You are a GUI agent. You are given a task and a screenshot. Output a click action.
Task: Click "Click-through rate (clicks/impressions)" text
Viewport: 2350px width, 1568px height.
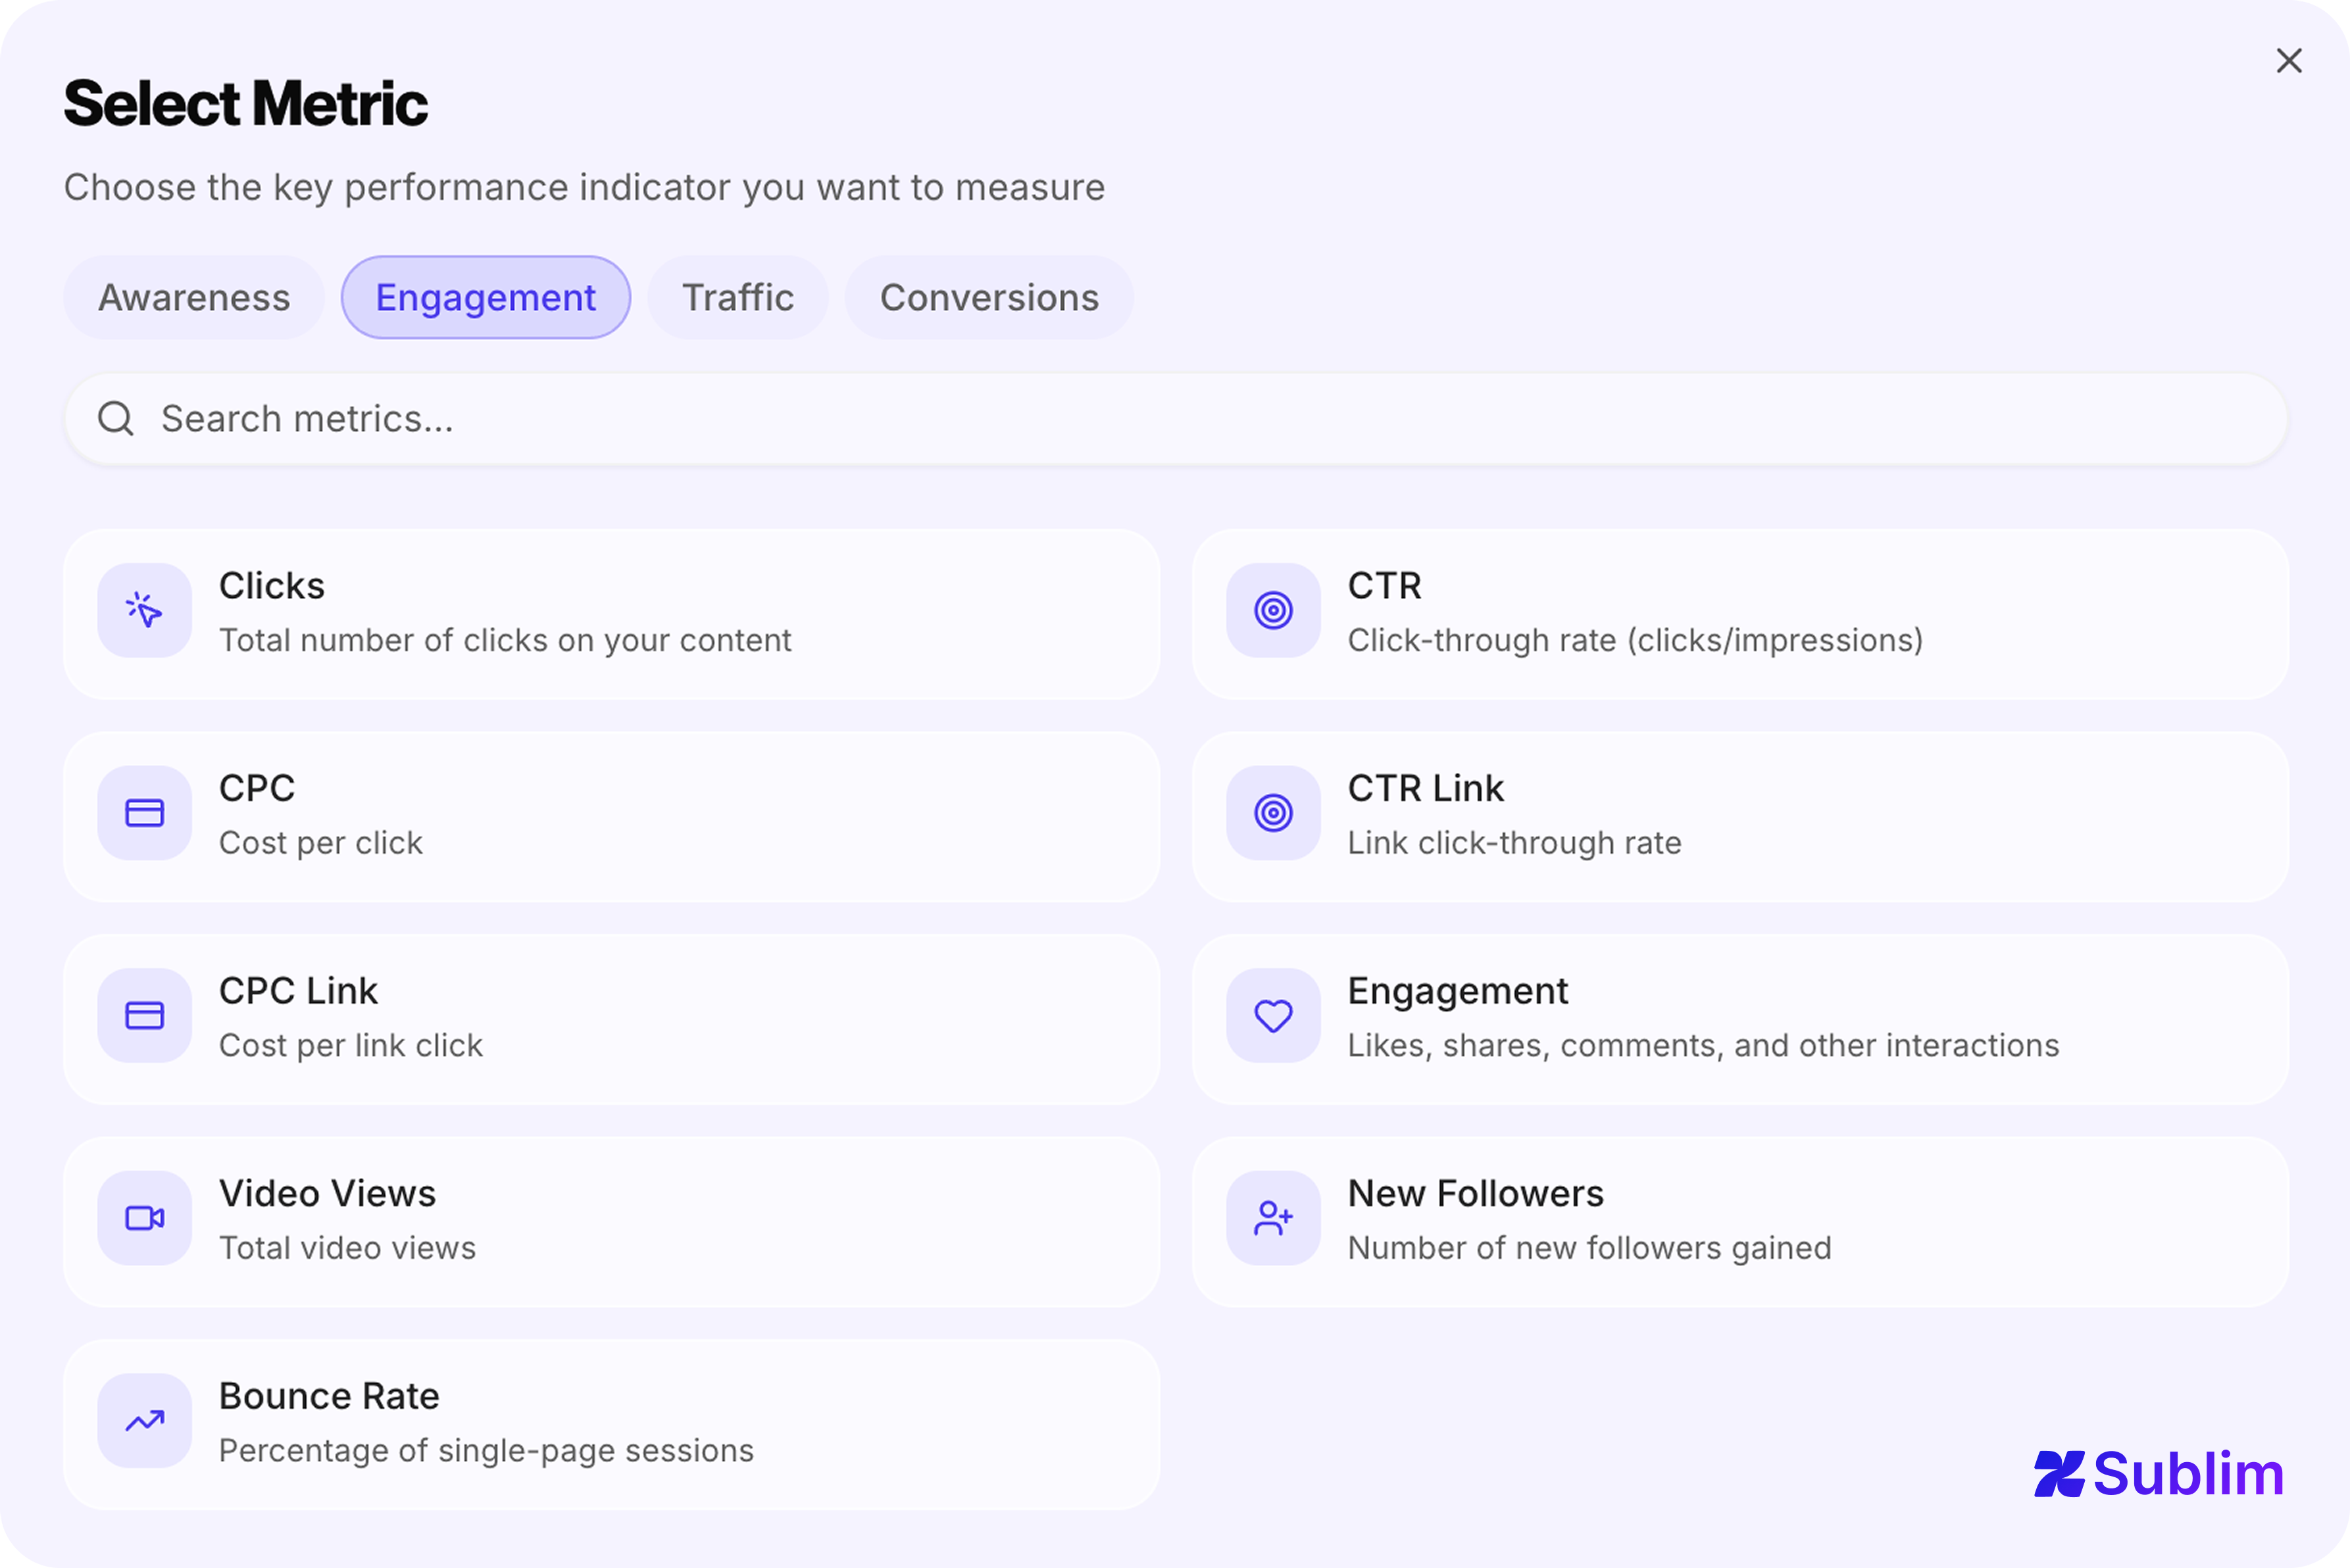[x=1635, y=640]
